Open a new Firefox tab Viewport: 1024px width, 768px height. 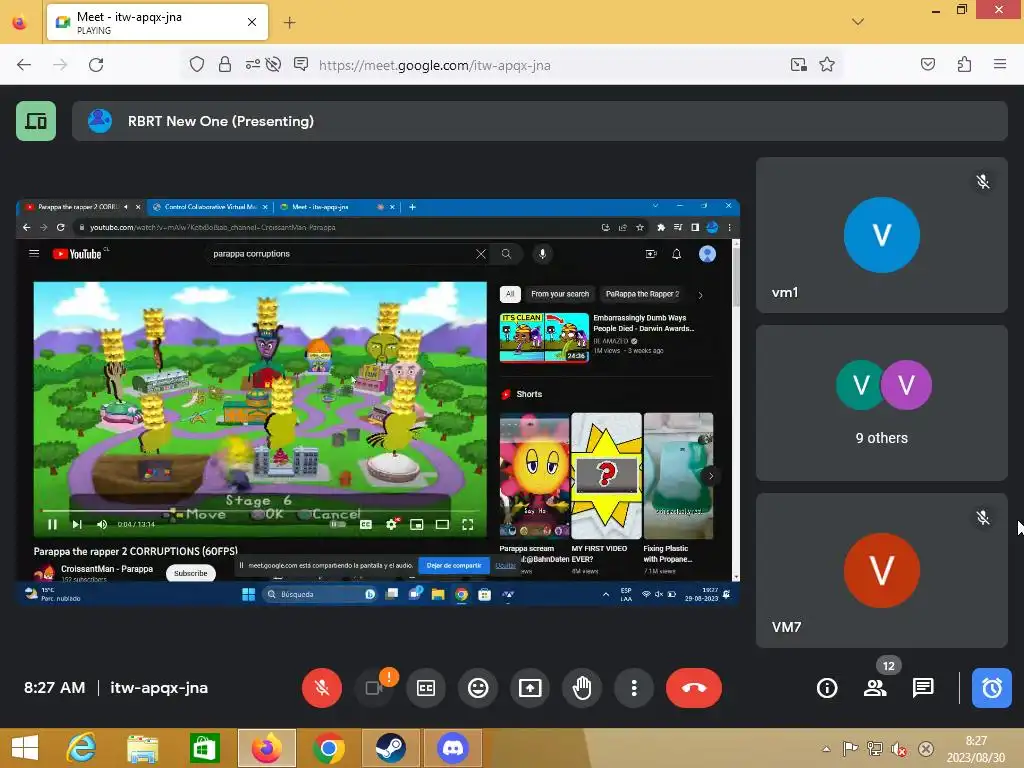coord(289,22)
